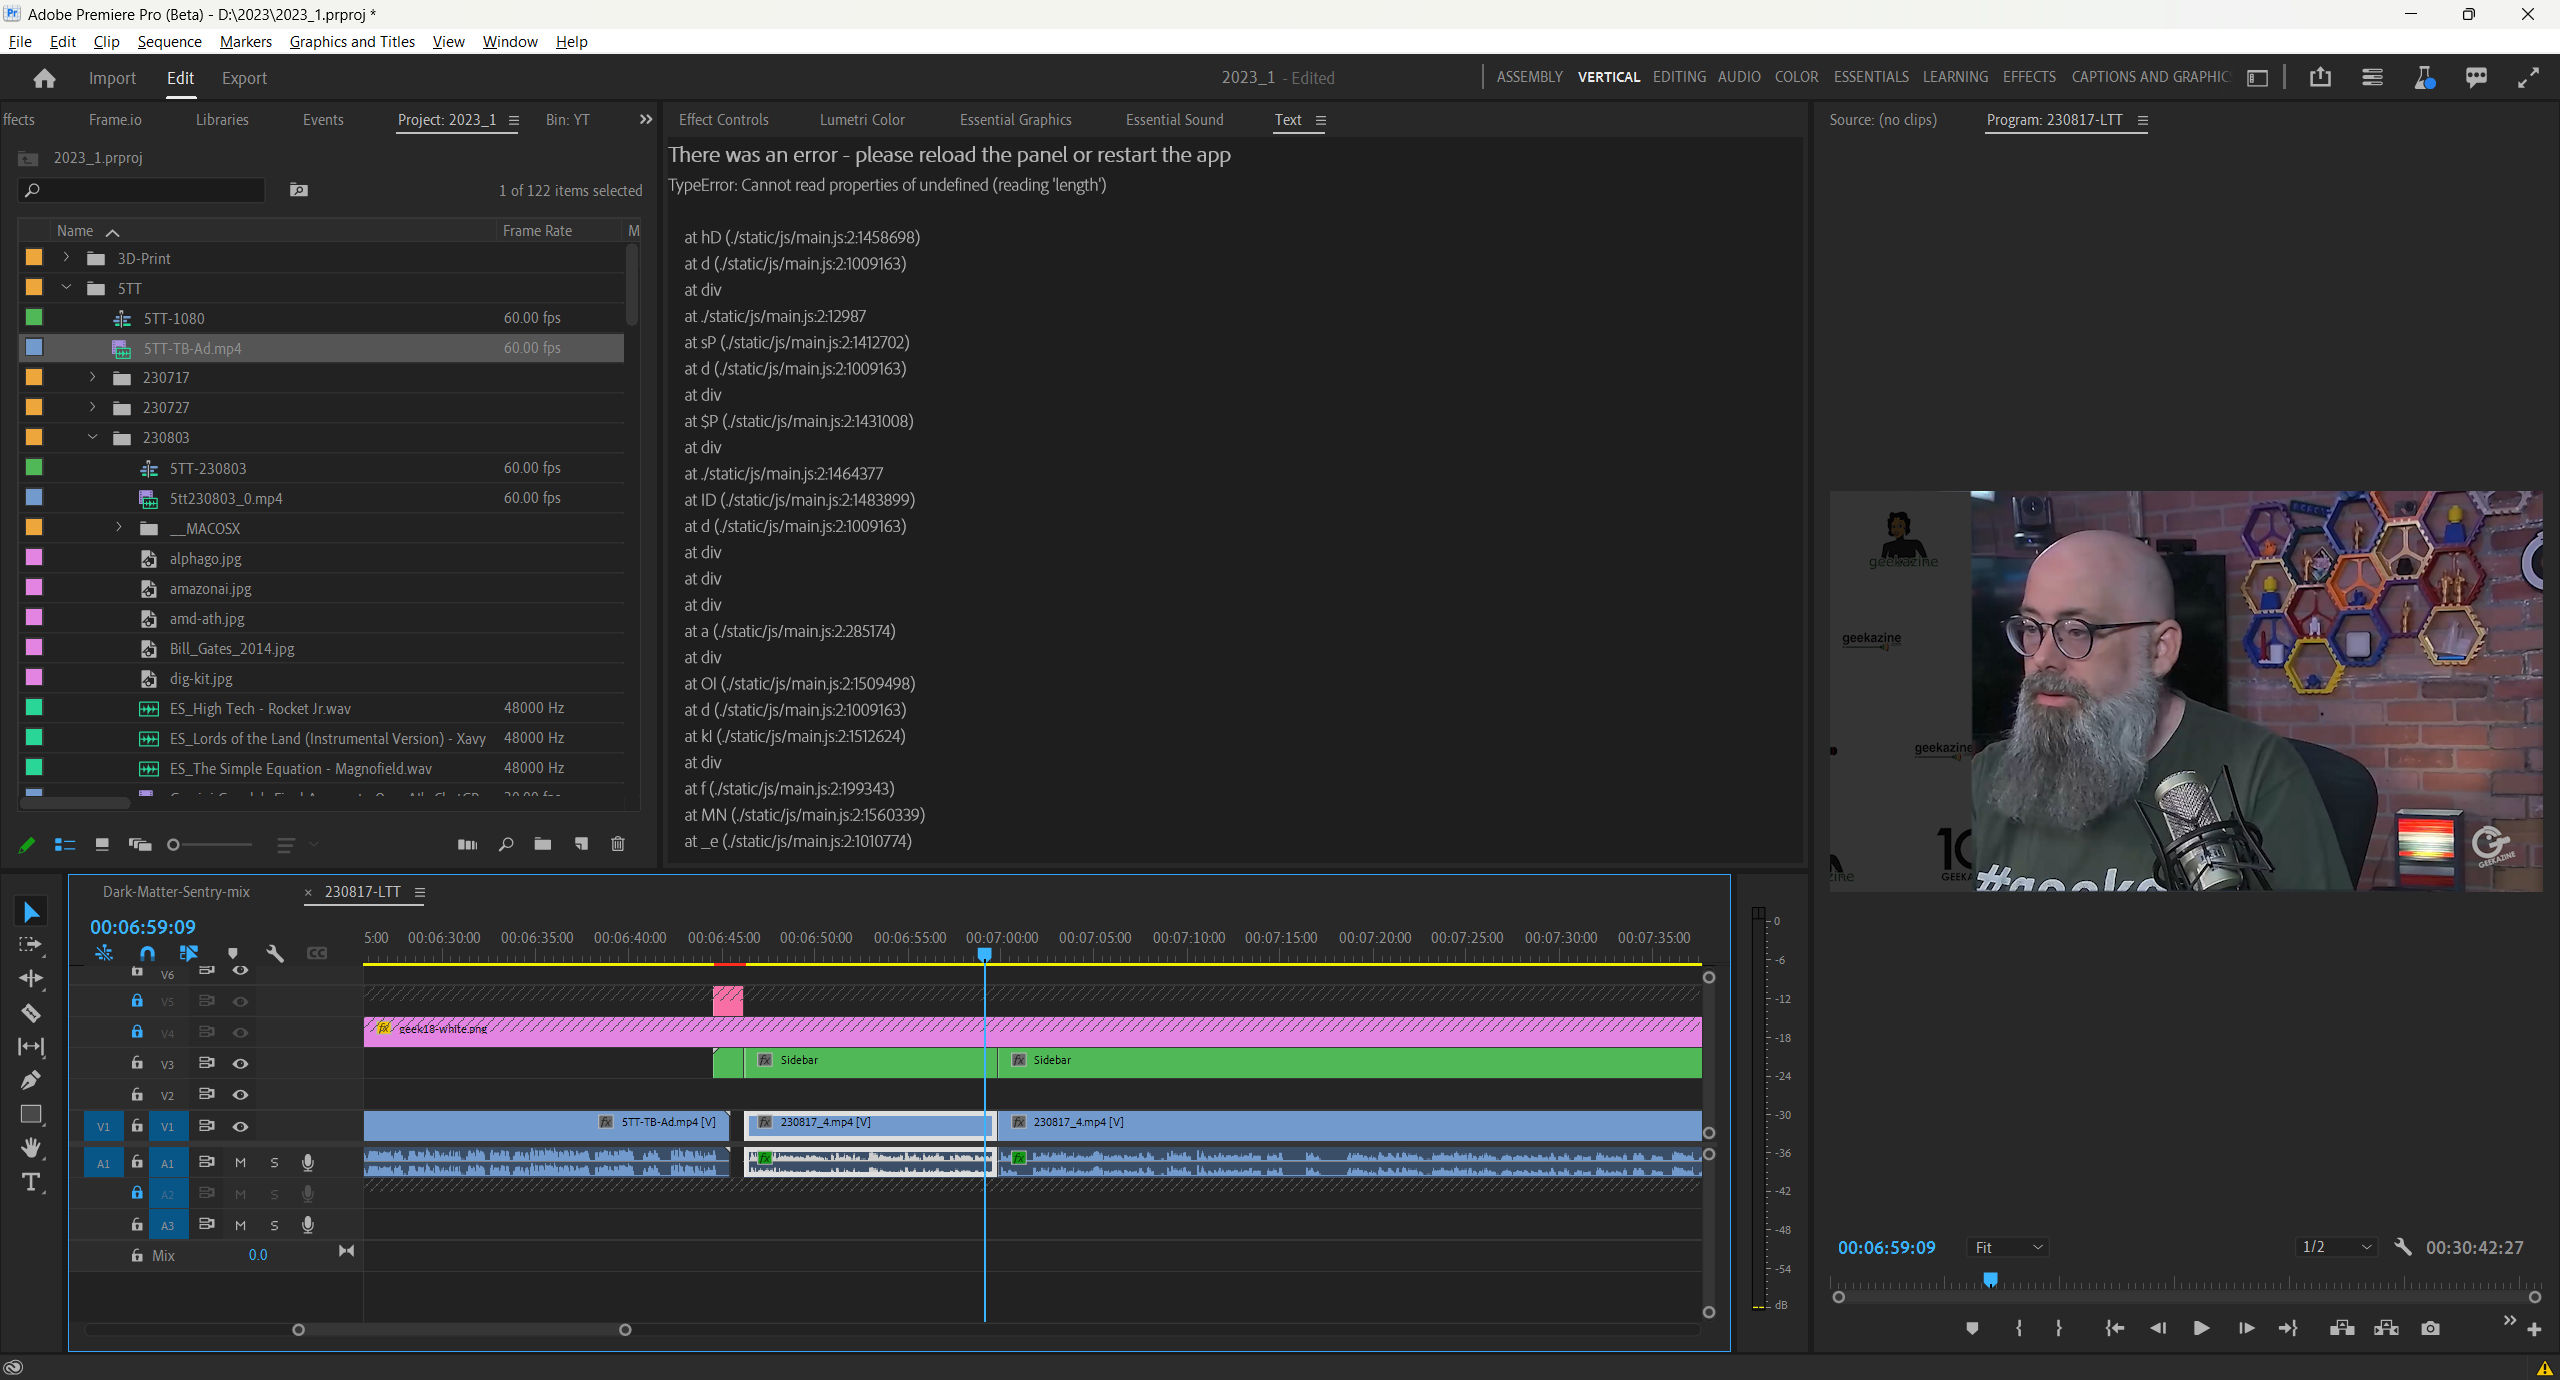Hide the V1 track with its eye toggle

(240, 1126)
